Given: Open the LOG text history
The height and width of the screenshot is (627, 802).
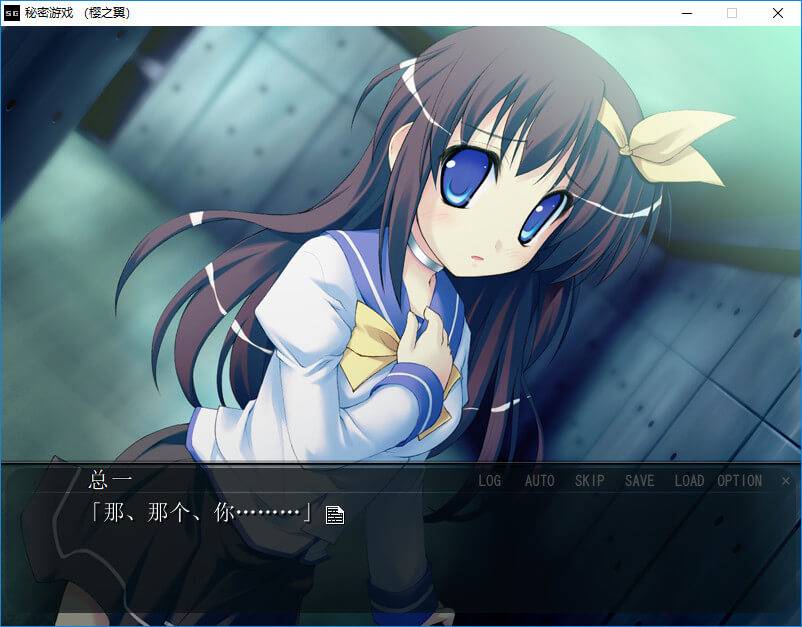Looking at the screenshot, I should point(489,481).
